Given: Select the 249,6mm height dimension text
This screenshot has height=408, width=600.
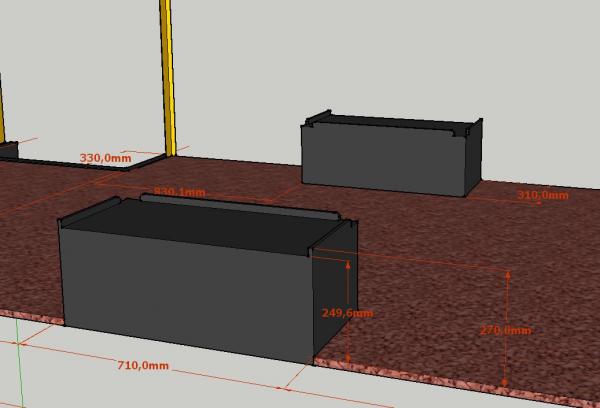Looking at the screenshot, I should click(347, 313).
